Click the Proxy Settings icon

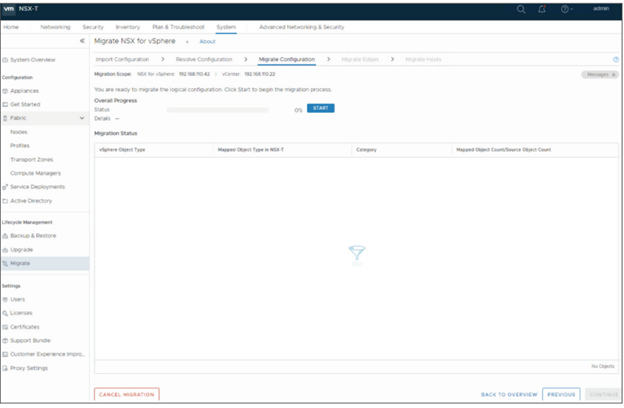5,368
